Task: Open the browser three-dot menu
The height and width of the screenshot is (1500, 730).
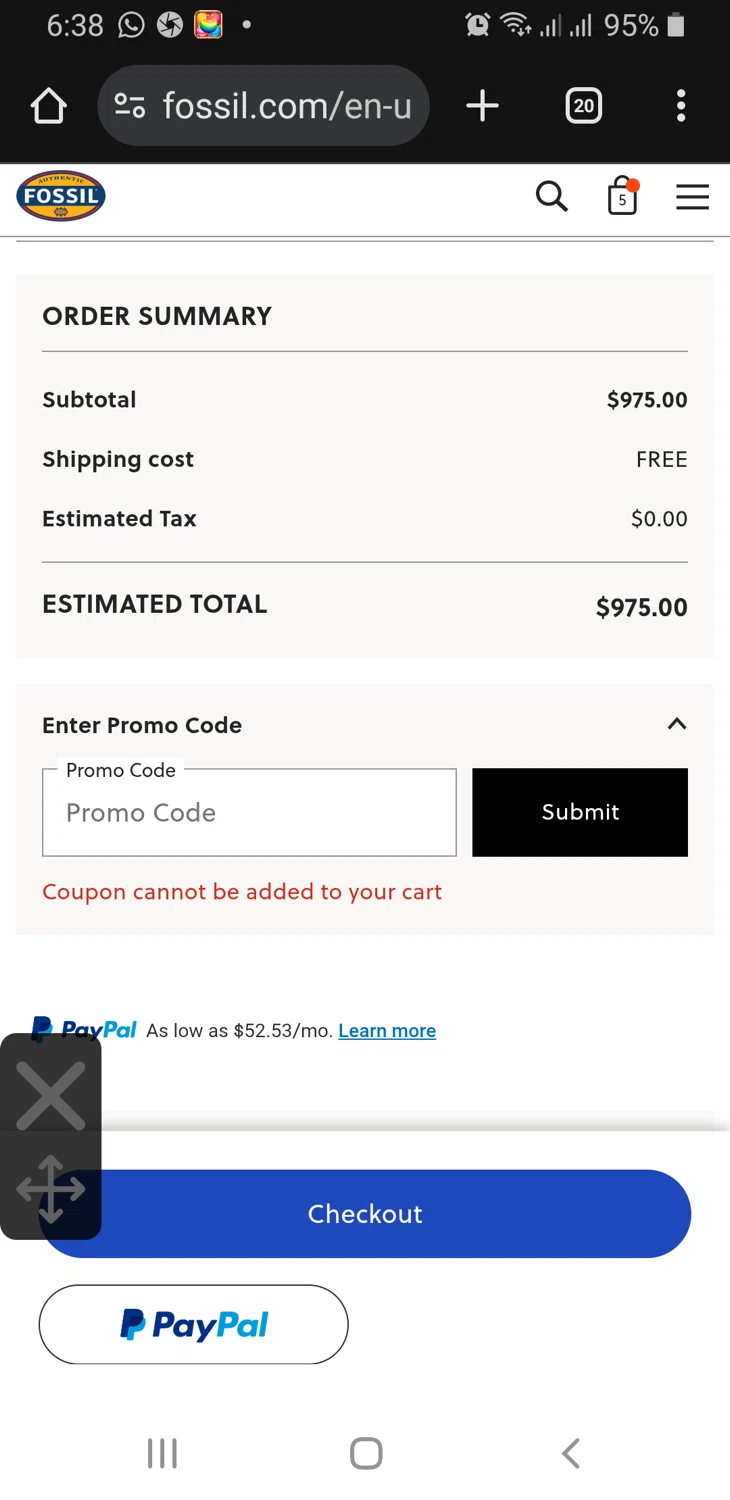Action: [681, 106]
